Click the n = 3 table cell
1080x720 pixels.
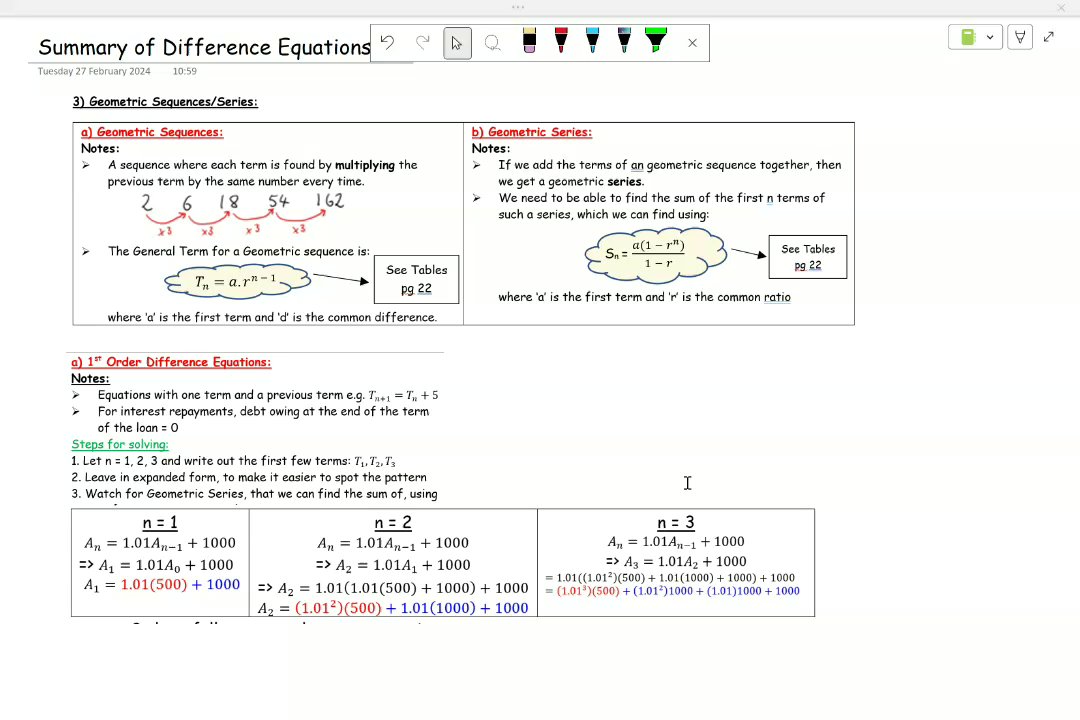coord(676,562)
